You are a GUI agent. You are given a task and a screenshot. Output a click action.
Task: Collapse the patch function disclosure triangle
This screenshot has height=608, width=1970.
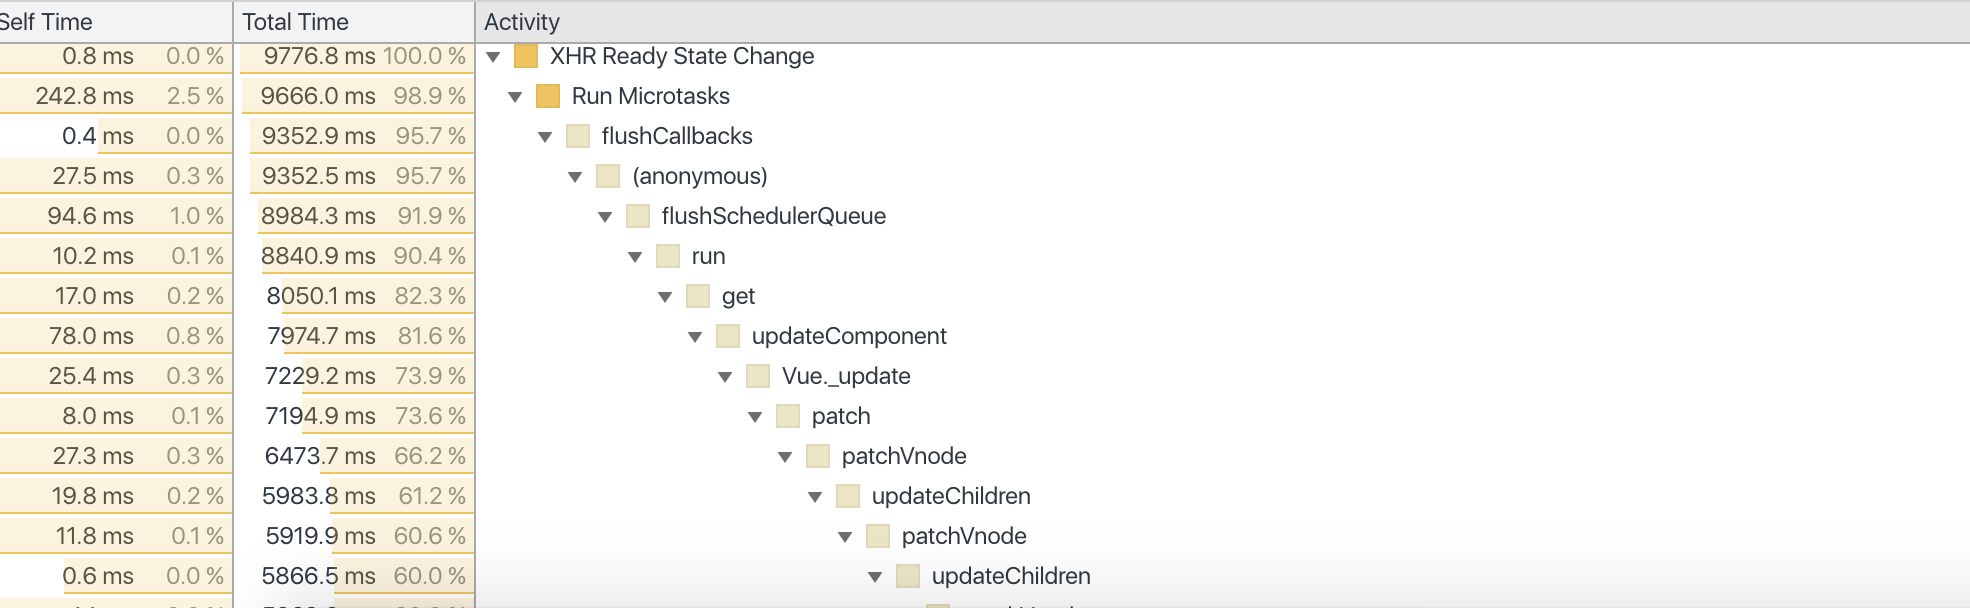tap(755, 417)
